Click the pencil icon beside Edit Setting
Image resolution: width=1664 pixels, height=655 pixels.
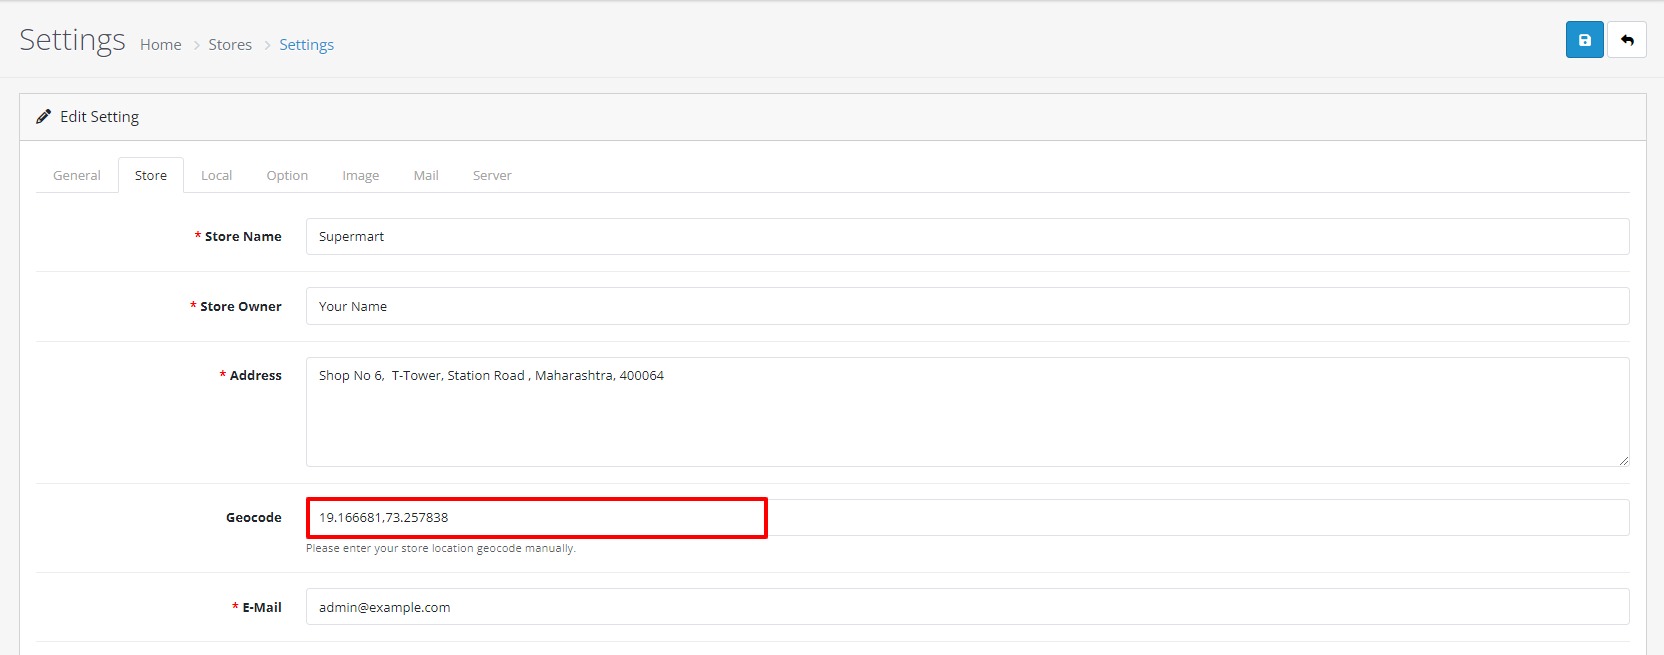point(44,117)
